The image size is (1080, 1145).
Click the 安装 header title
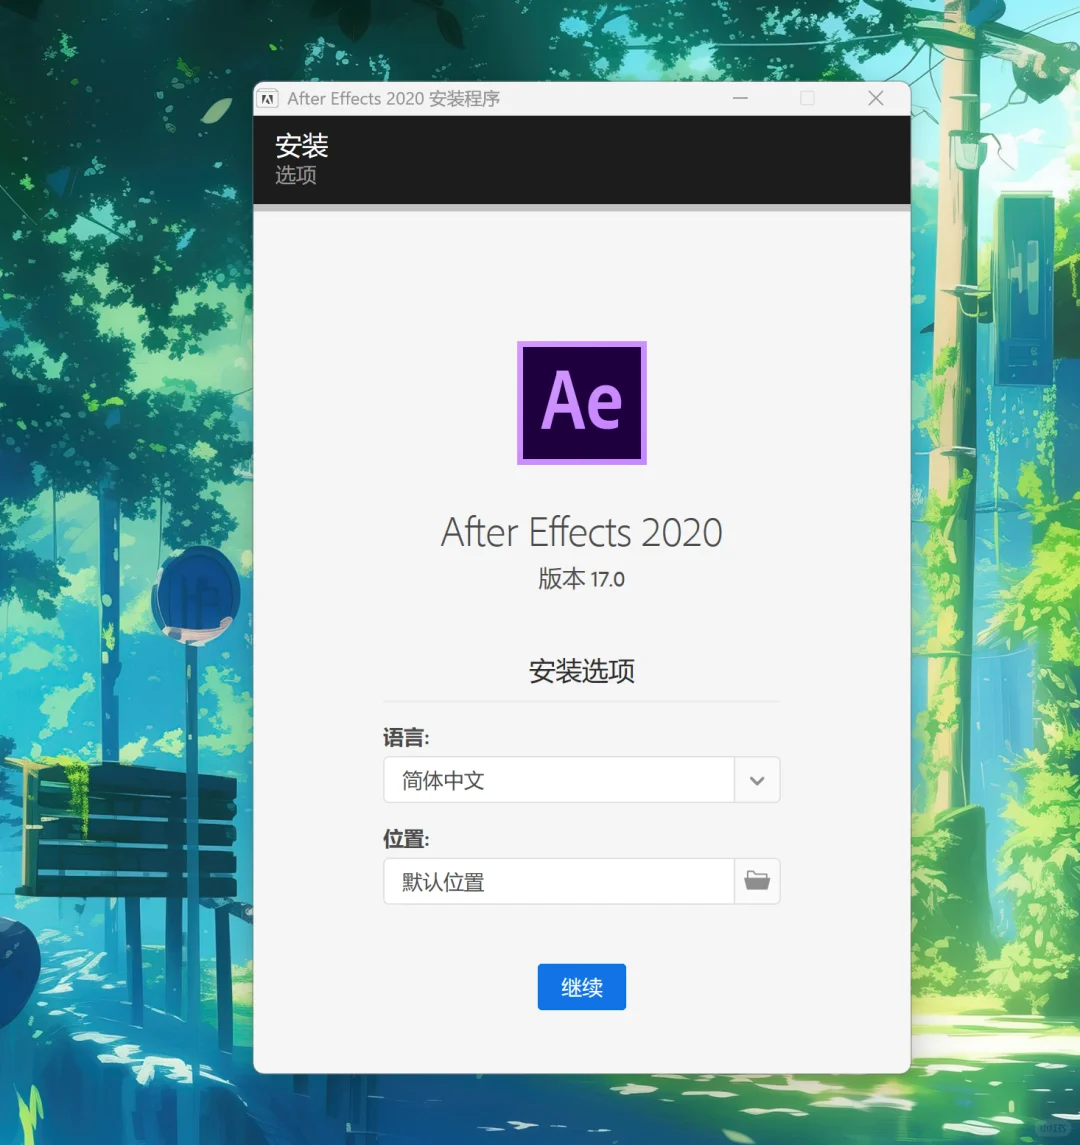[x=302, y=145]
